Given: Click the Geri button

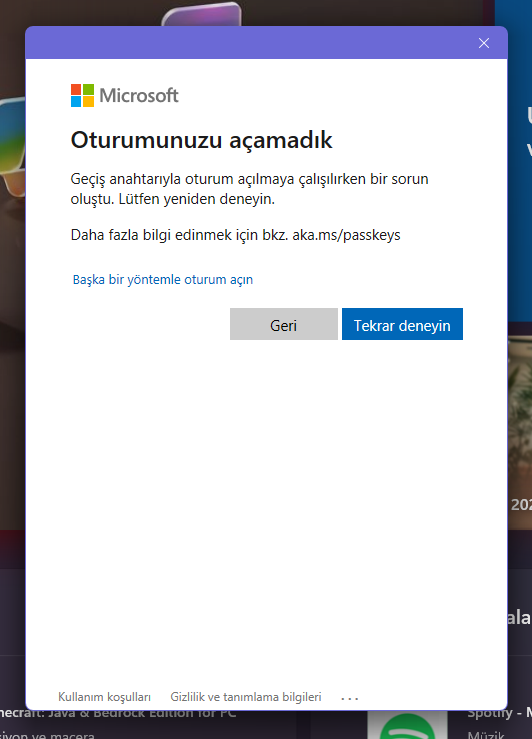Looking at the screenshot, I should click(x=284, y=324).
